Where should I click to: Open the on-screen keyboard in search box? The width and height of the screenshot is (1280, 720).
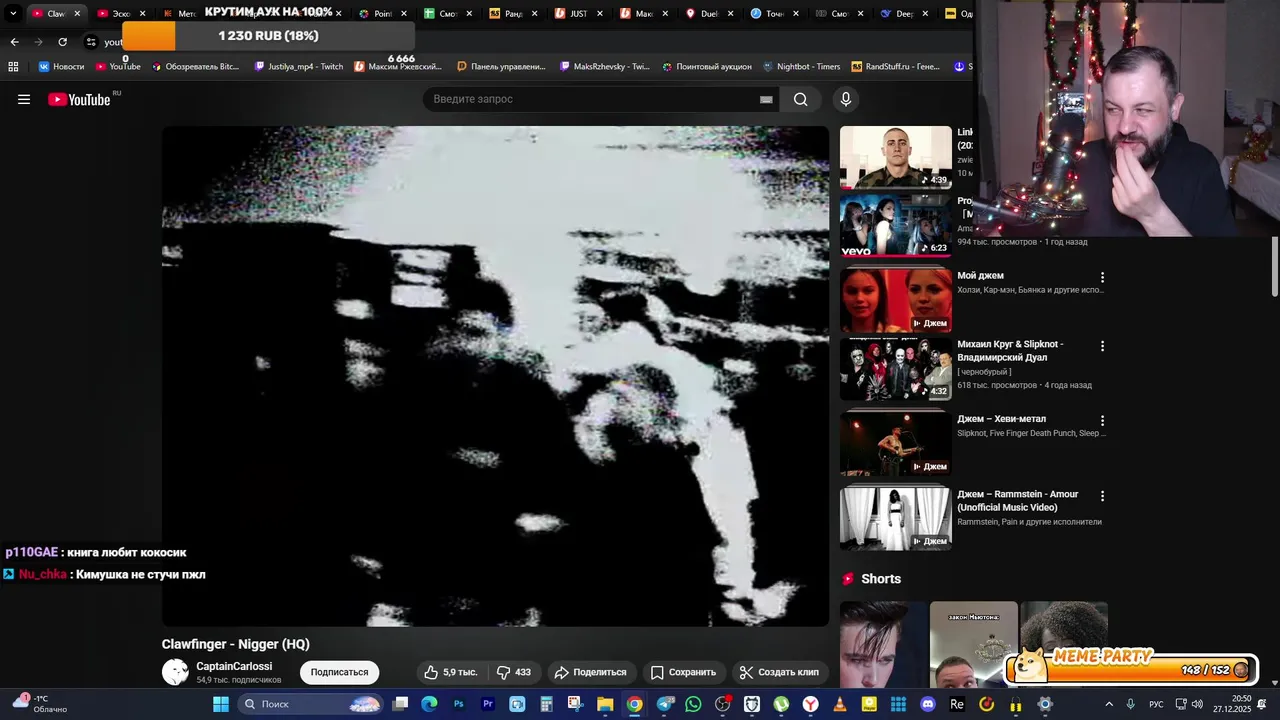(766, 99)
